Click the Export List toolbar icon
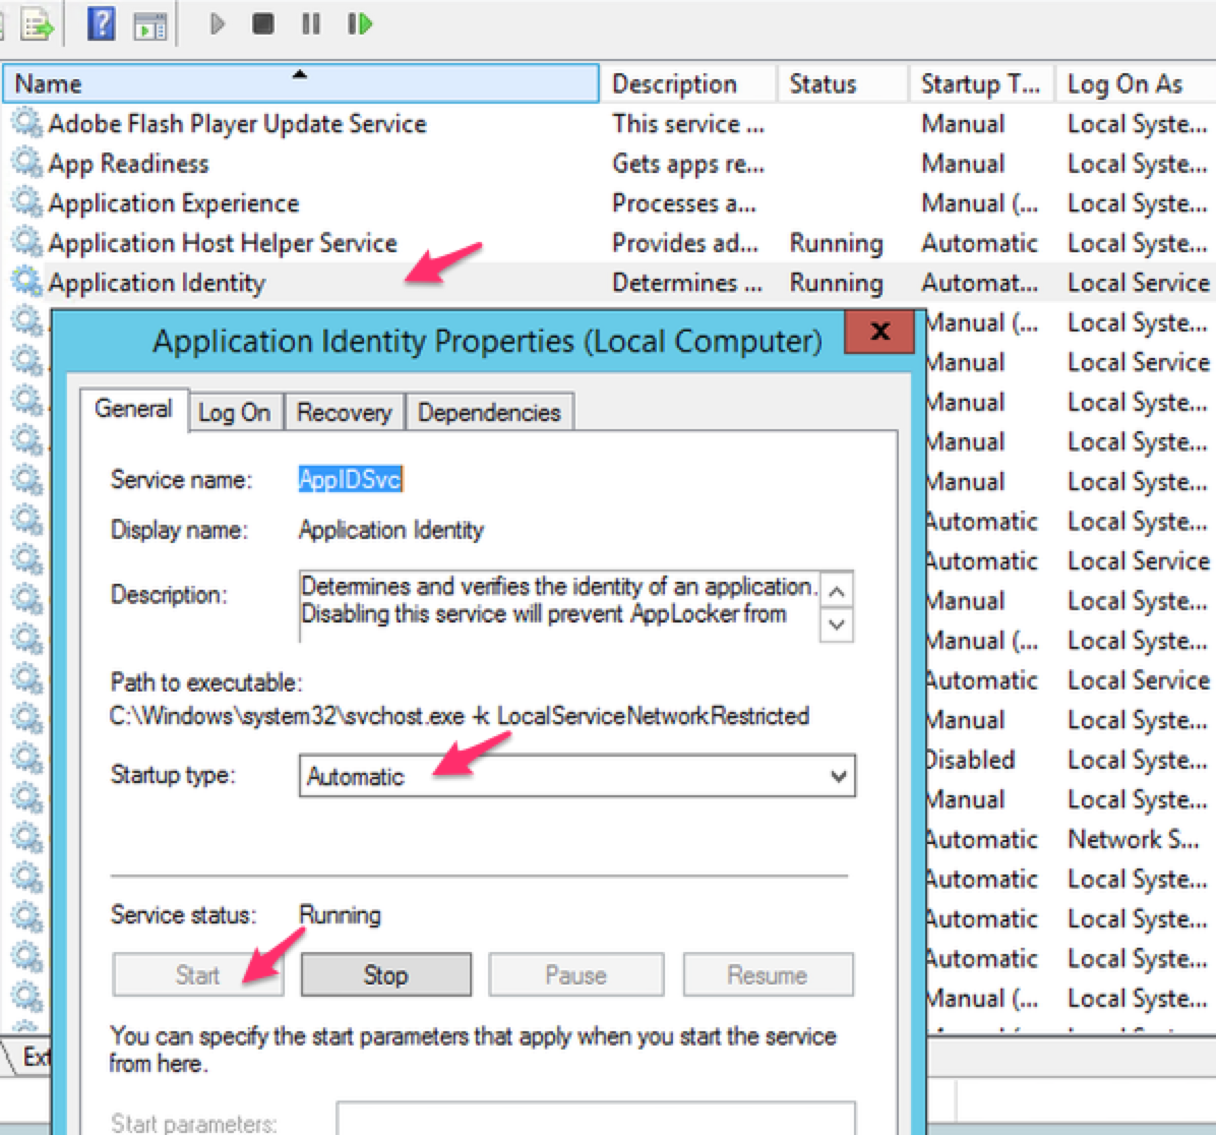1216x1135 pixels. pyautogui.click(x=38, y=24)
